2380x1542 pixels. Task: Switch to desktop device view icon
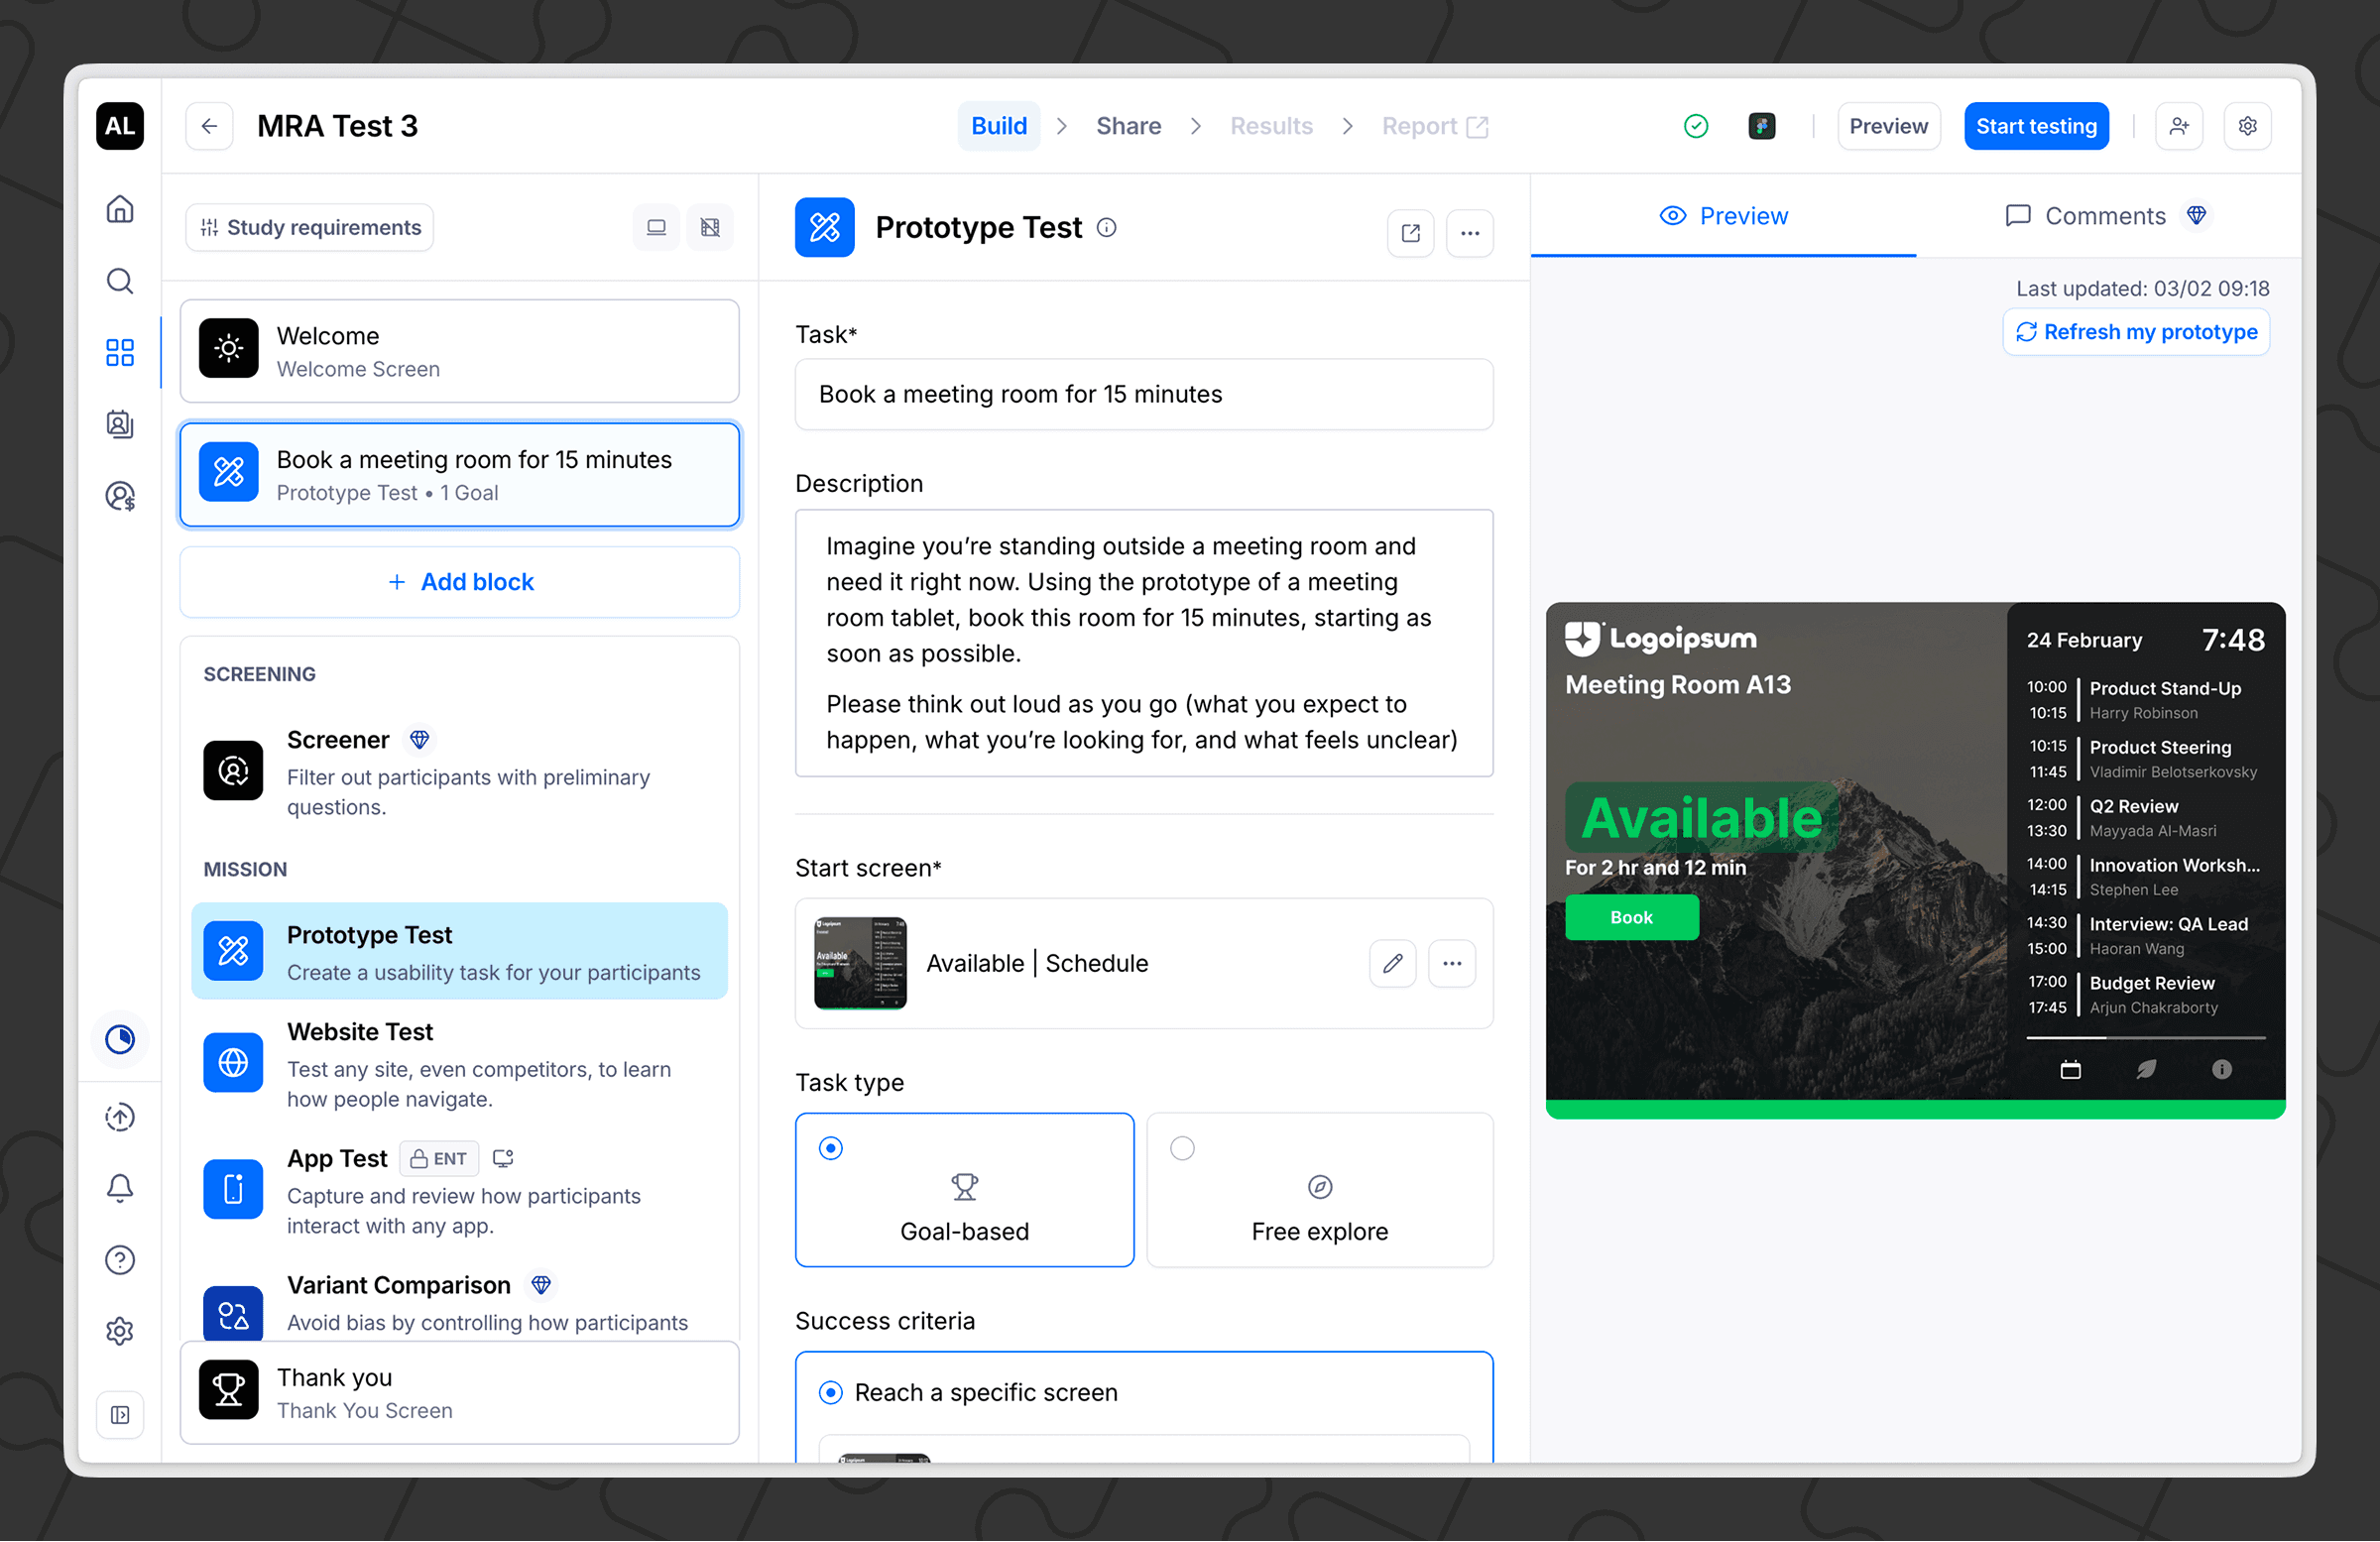tap(656, 227)
